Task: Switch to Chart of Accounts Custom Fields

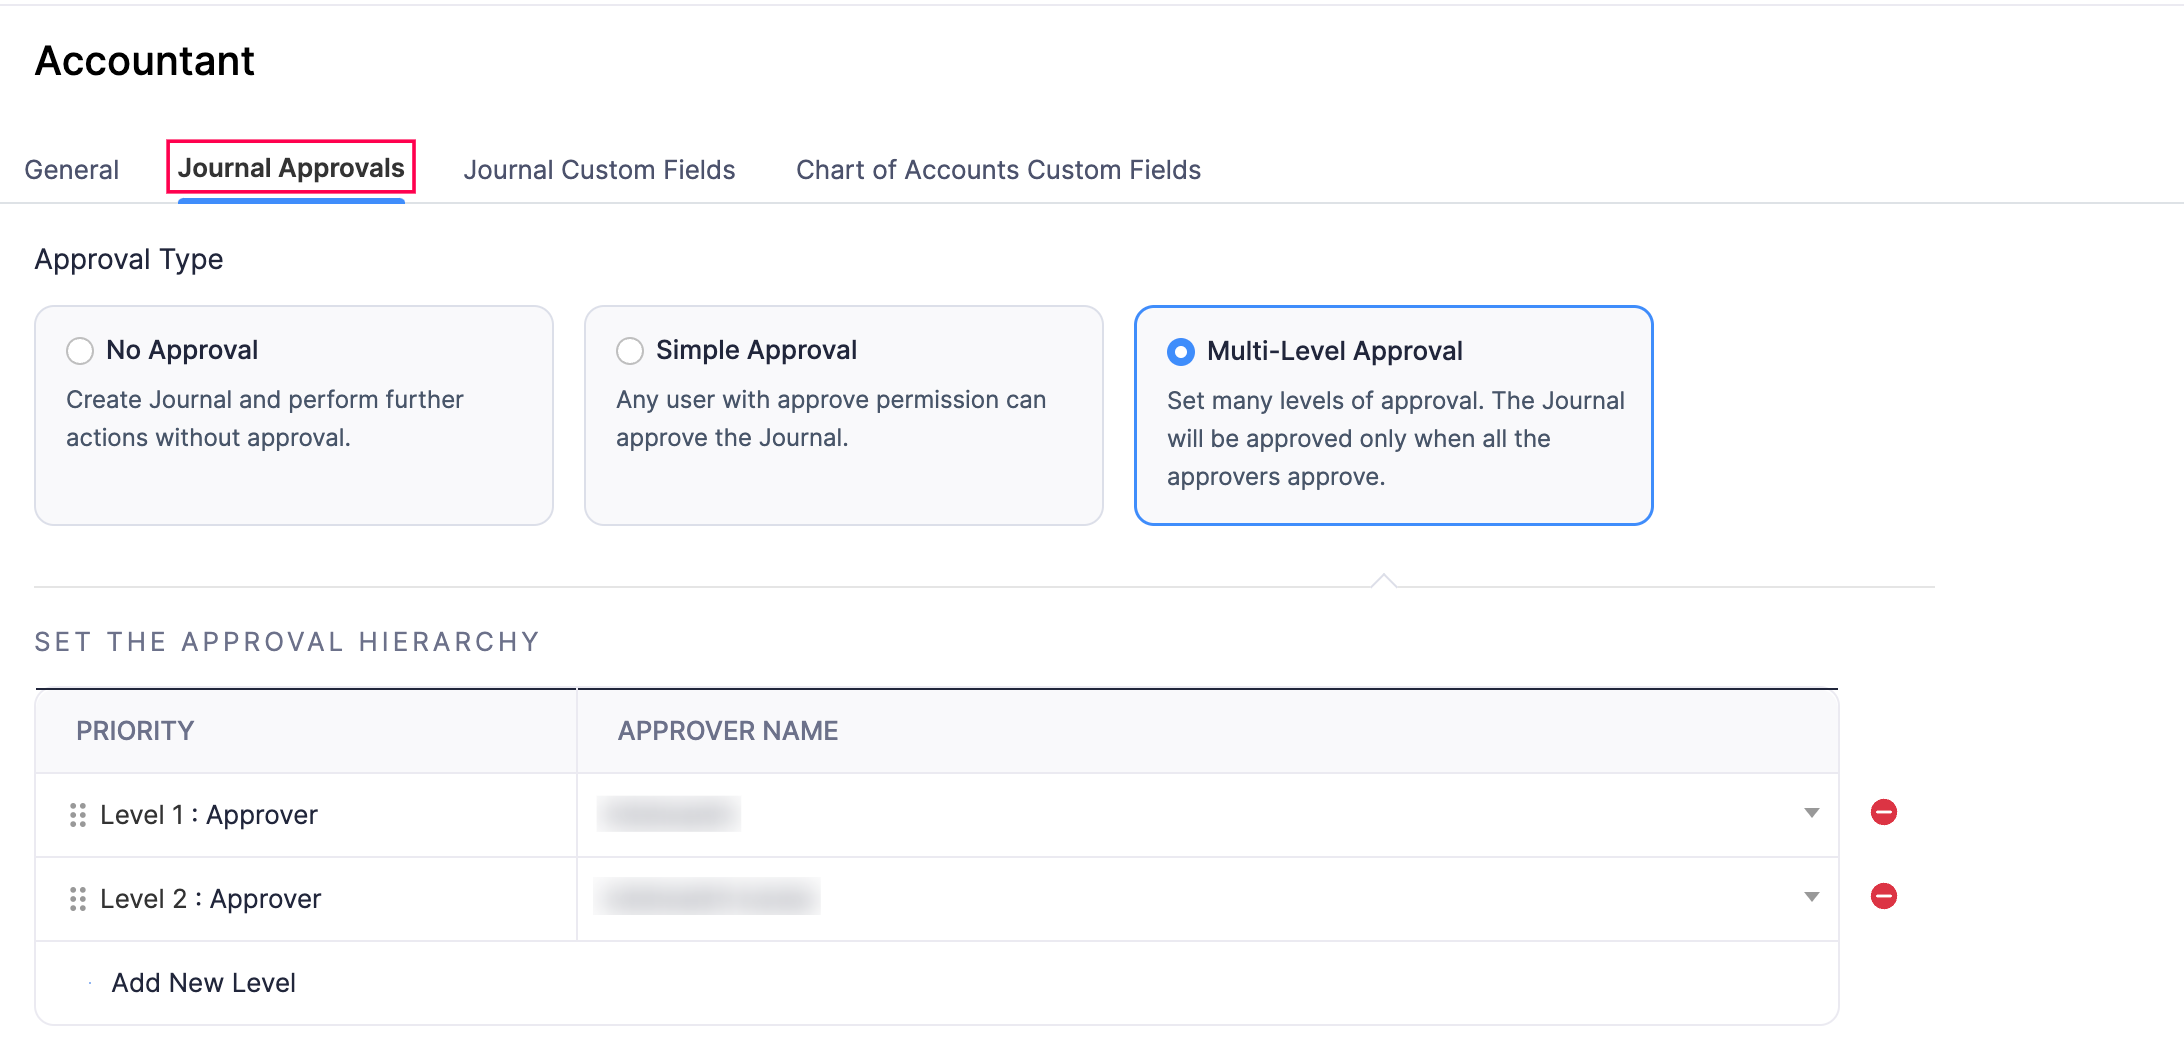Action: 998,169
